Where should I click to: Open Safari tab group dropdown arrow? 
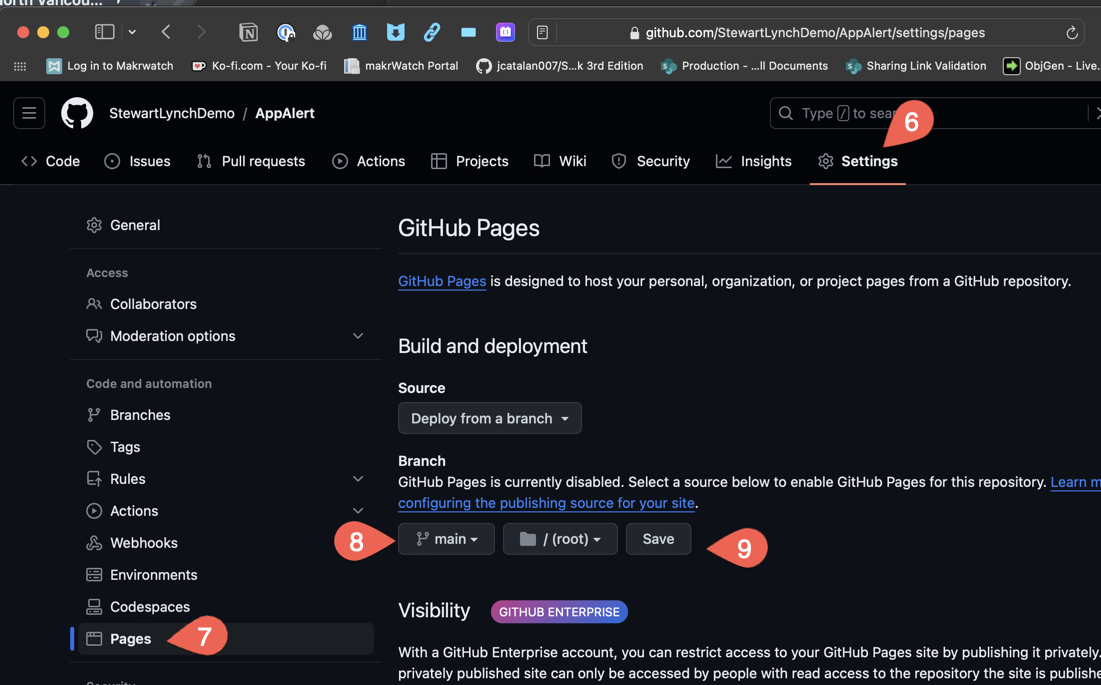coord(132,32)
